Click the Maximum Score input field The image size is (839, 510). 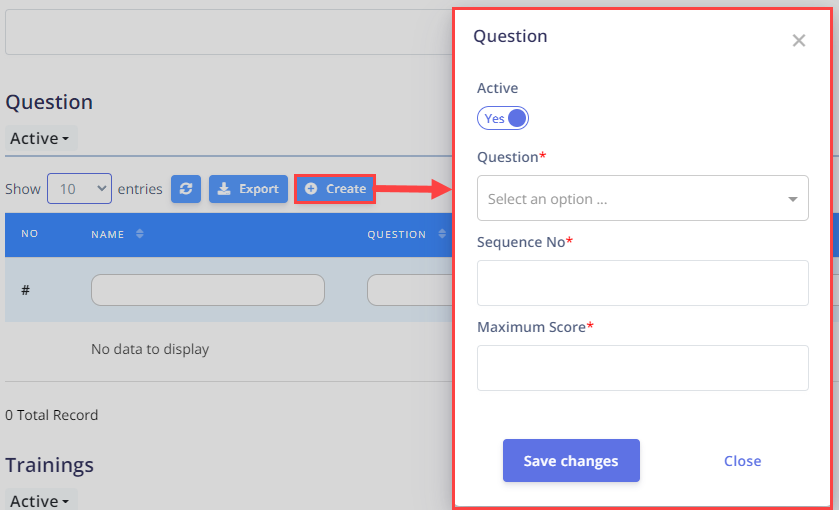643,368
